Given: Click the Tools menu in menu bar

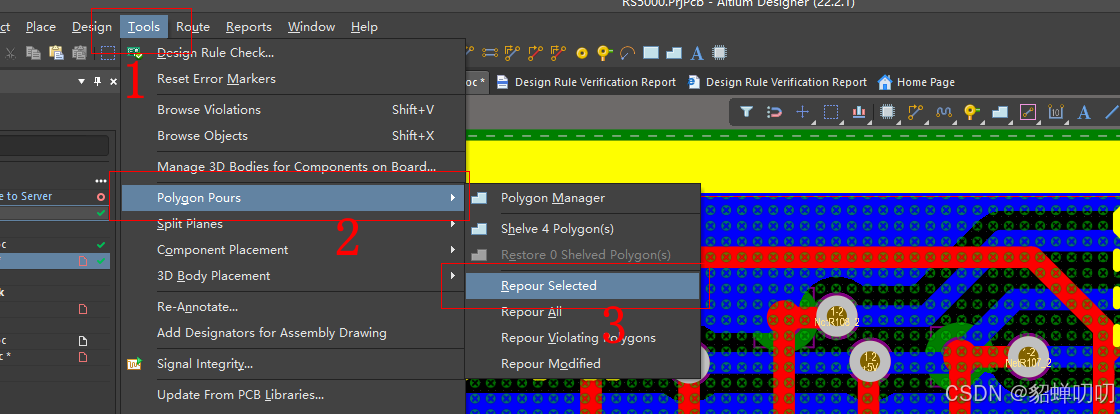Looking at the screenshot, I should coord(144,26).
